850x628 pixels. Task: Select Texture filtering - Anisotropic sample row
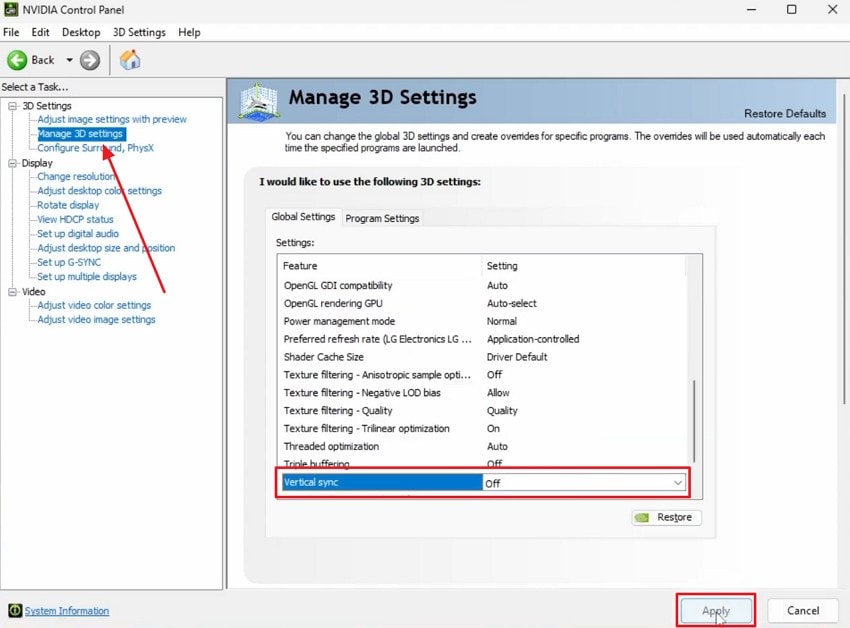(482, 375)
